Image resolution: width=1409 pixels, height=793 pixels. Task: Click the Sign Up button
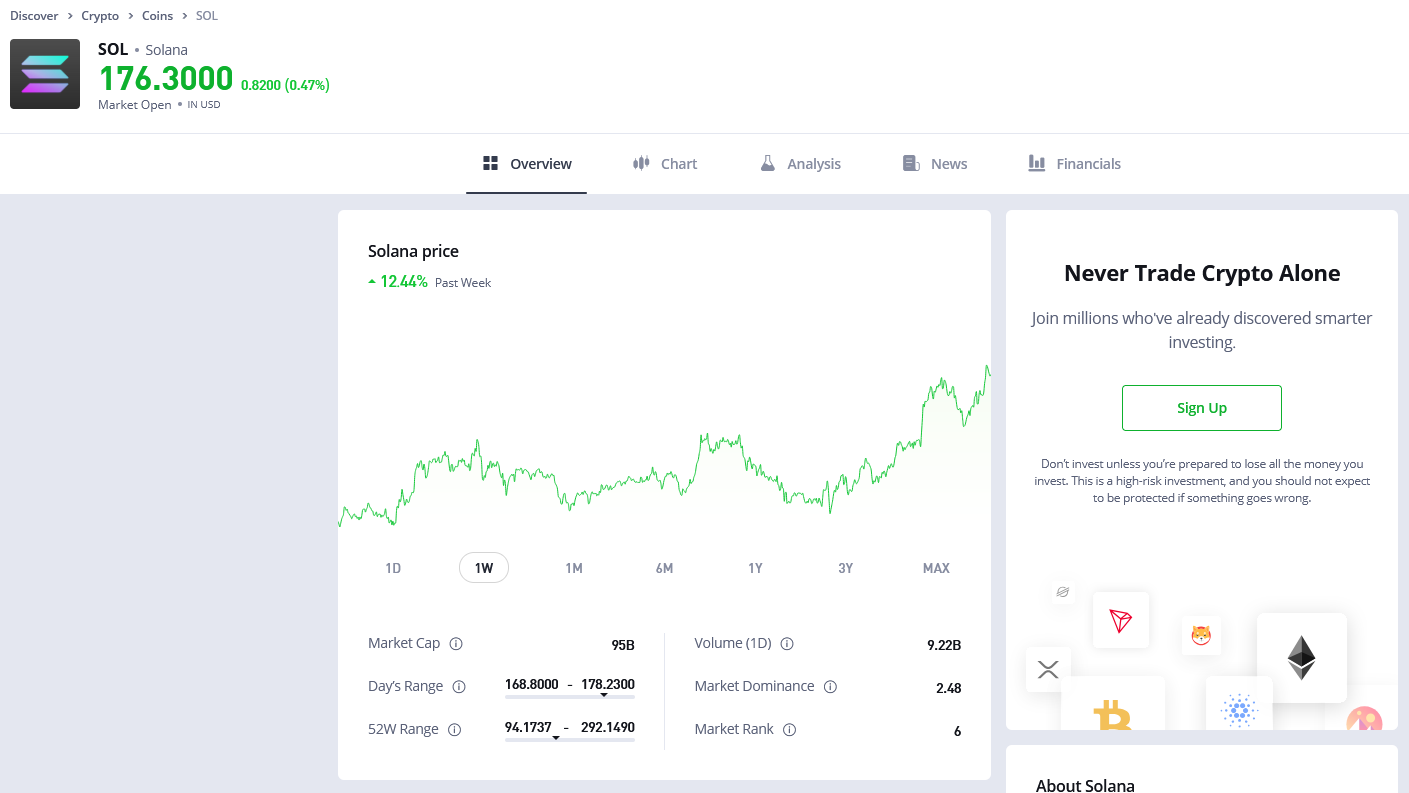(1202, 408)
